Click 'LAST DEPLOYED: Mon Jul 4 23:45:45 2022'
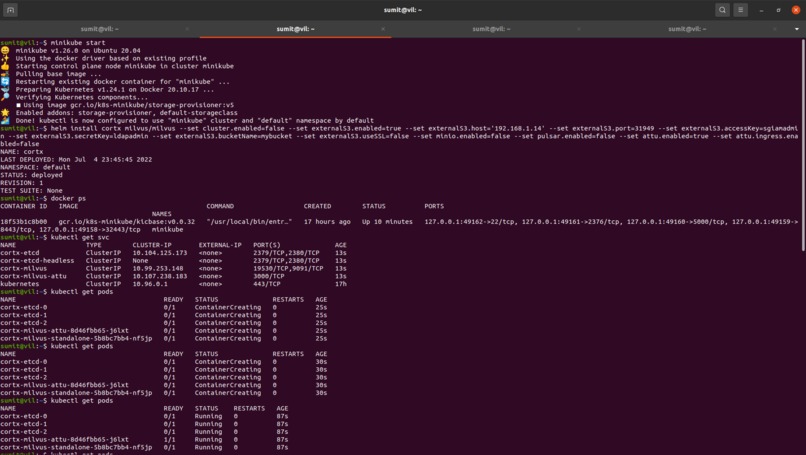Image resolution: width=806 pixels, height=455 pixels. click(x=76, y=159)
